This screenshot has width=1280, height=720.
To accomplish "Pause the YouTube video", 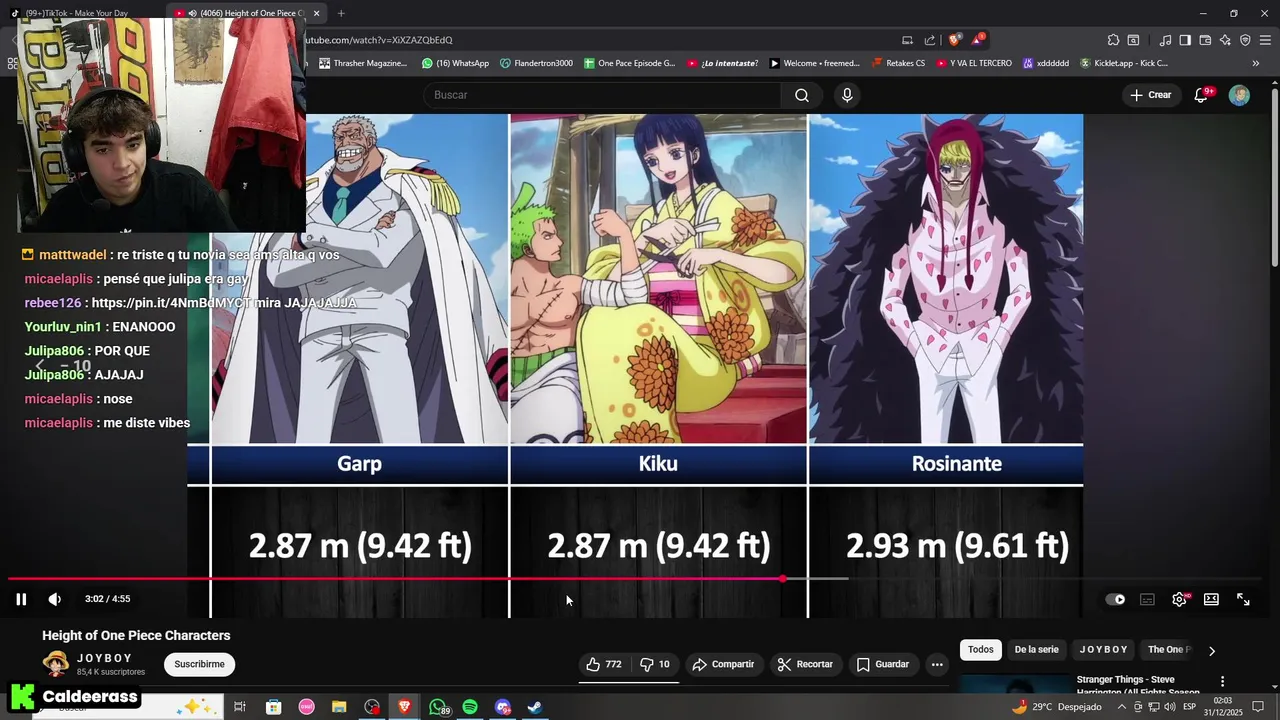I will pyautogui.click(x=21, y=599).
